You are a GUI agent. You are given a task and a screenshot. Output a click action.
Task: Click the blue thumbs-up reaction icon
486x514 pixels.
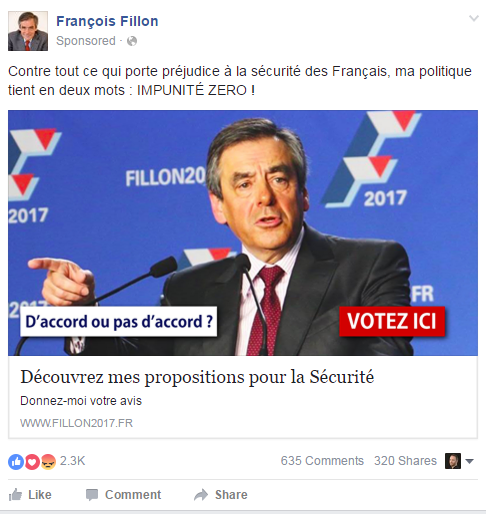16,462
